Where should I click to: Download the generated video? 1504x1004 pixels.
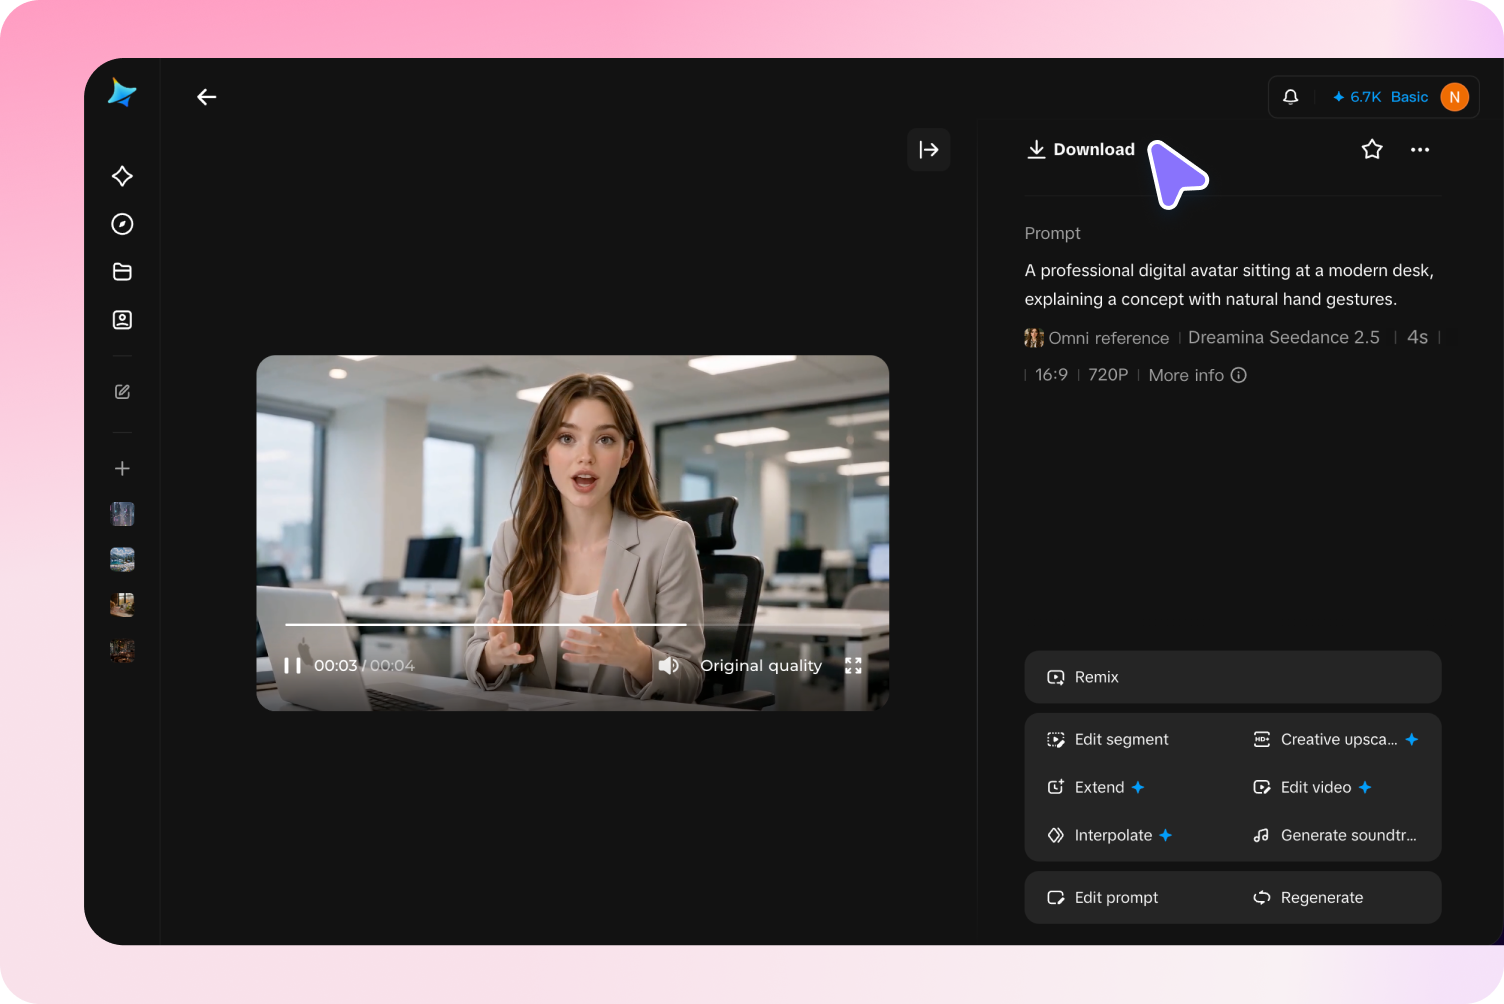(x=1081, y=150)
